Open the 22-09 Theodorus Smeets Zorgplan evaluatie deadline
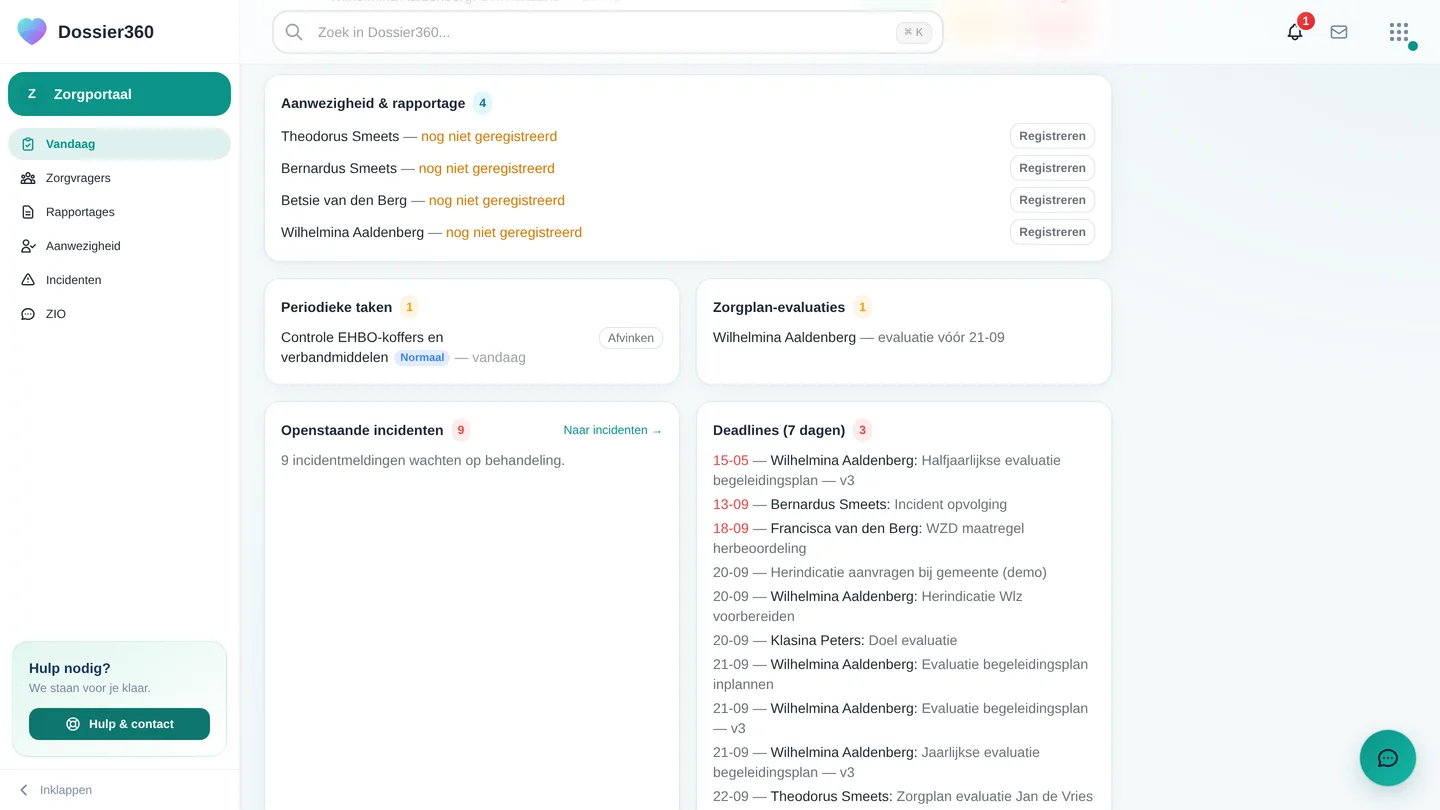 coord(903,796)
